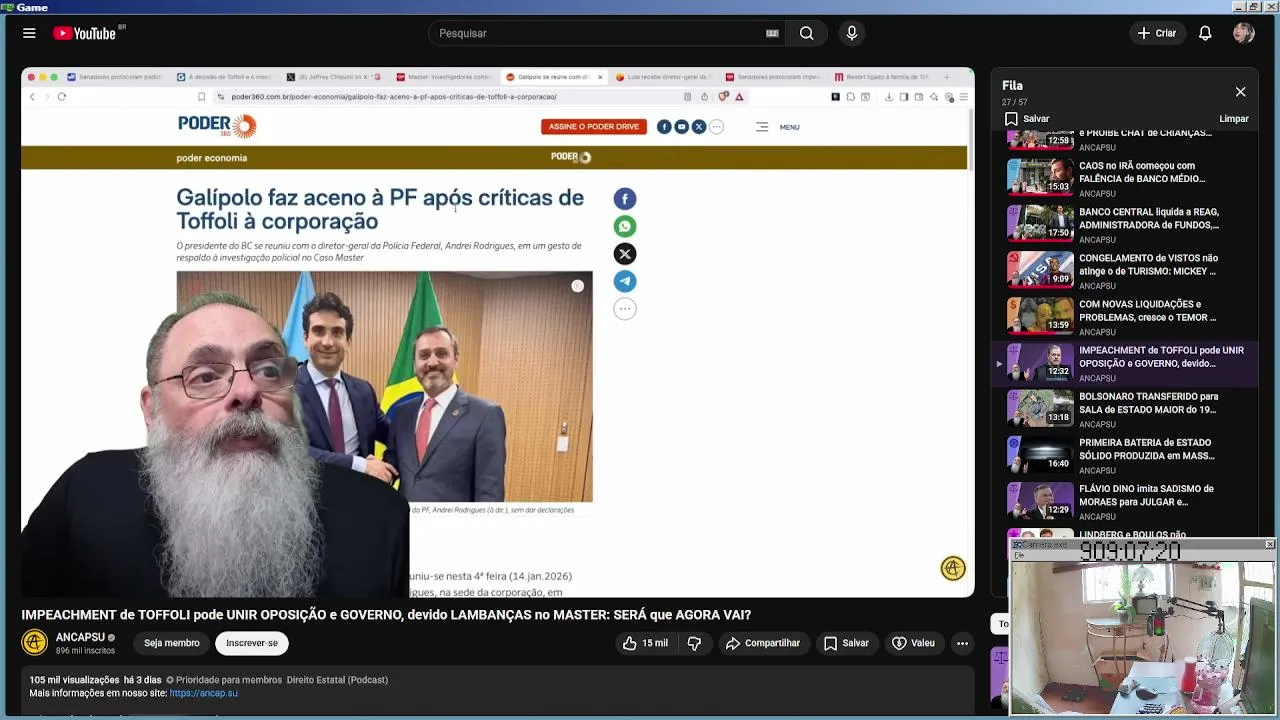Click the Facebook share icon in article

625,199
